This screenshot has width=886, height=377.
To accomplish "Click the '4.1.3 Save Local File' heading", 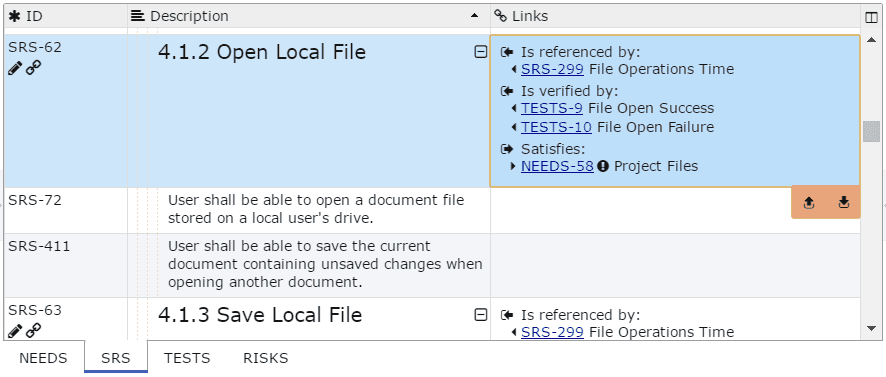I will click(260, 315).
